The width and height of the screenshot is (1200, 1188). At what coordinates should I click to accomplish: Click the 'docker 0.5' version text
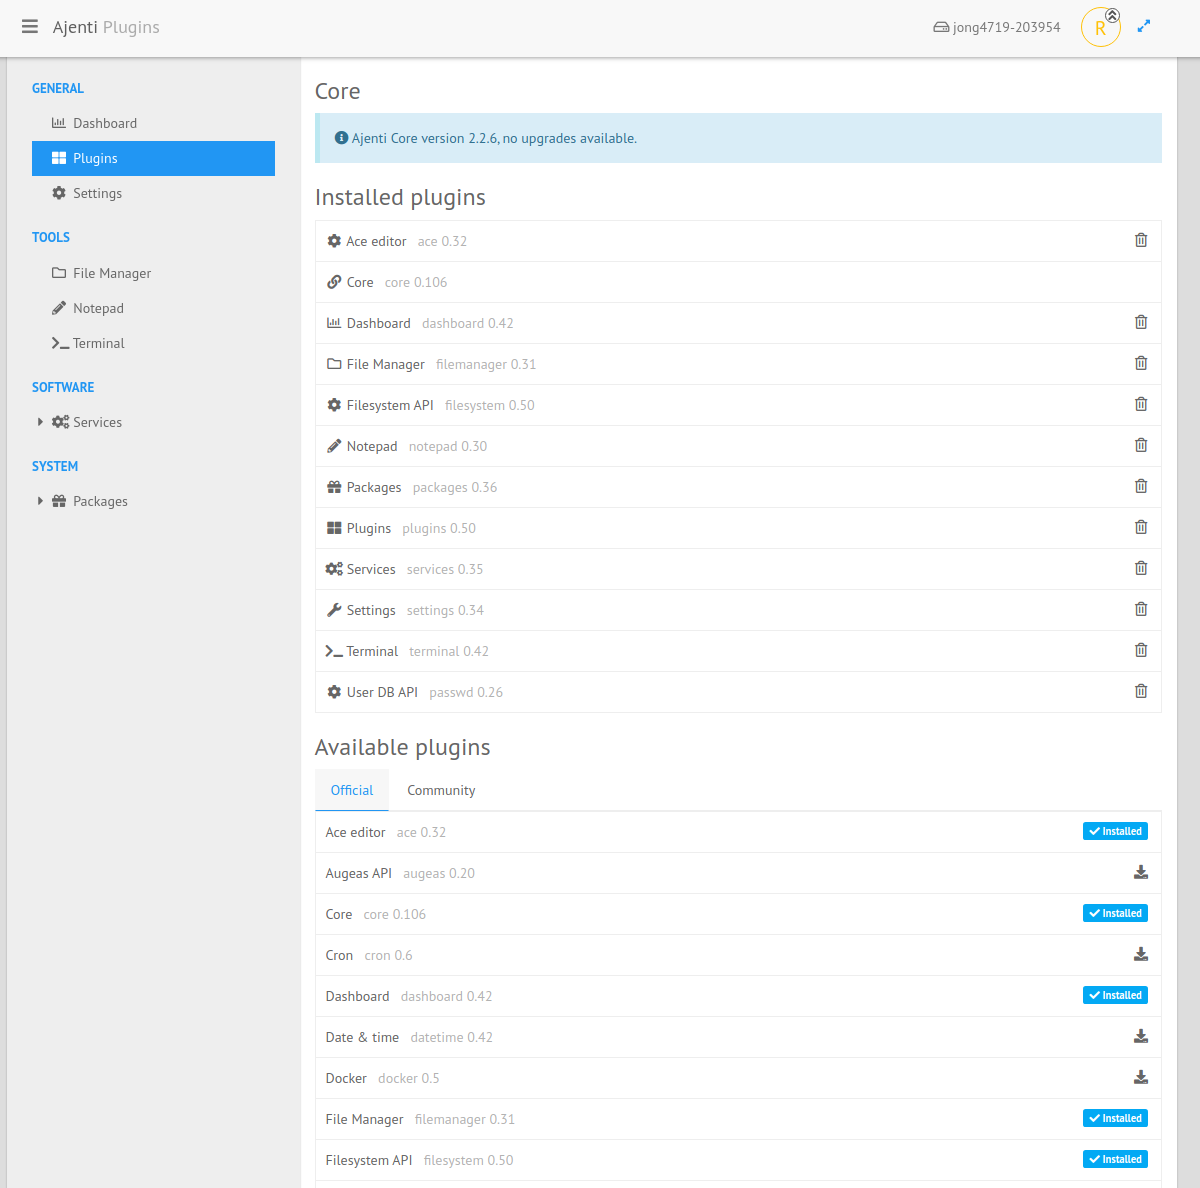409,1078
